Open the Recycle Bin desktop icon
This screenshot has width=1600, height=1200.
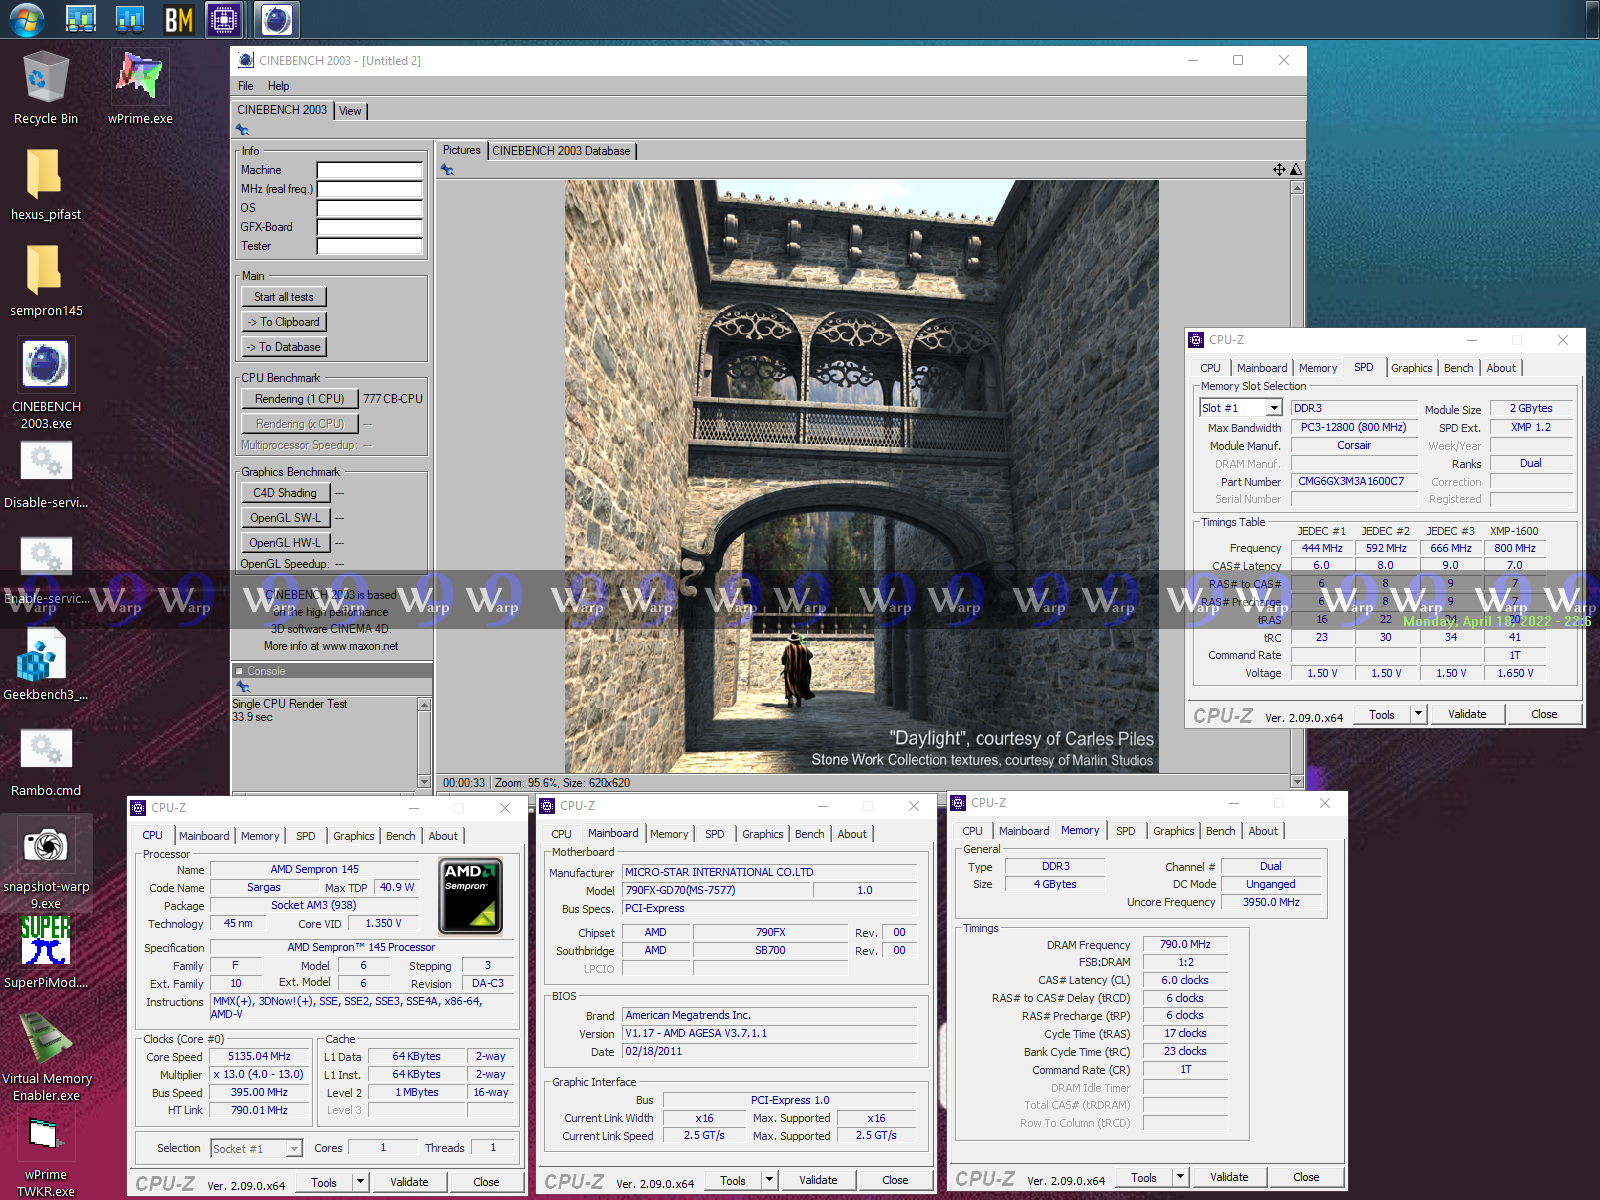tap(45, 89)
